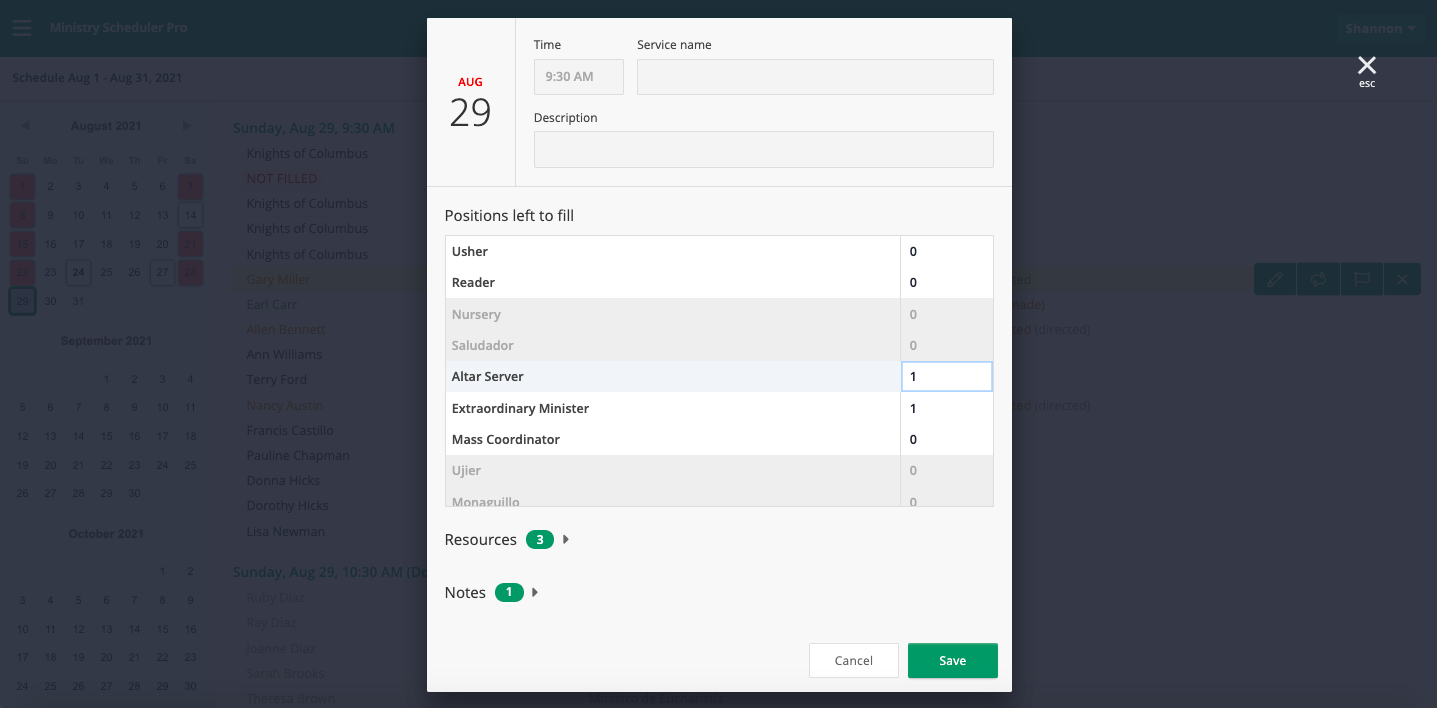Image resolution: width=1437 pixels, height=708 pixels.
Task: Save the position changes
Action: click(952, 661)
